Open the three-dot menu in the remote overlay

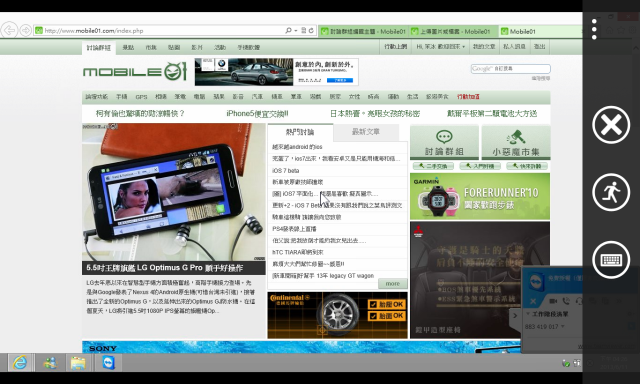pyautogui.click(x=594, y=29)
